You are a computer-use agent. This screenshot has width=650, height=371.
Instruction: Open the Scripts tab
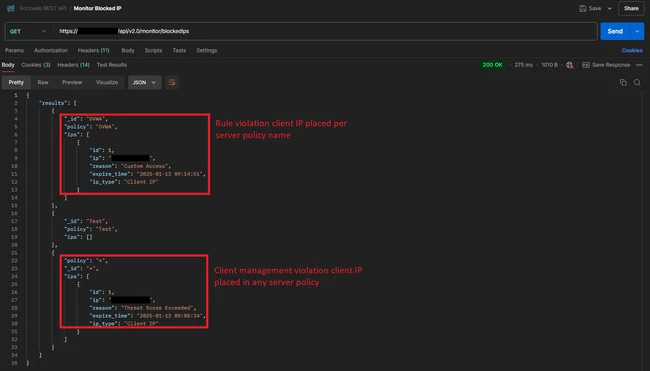(153, 50)
